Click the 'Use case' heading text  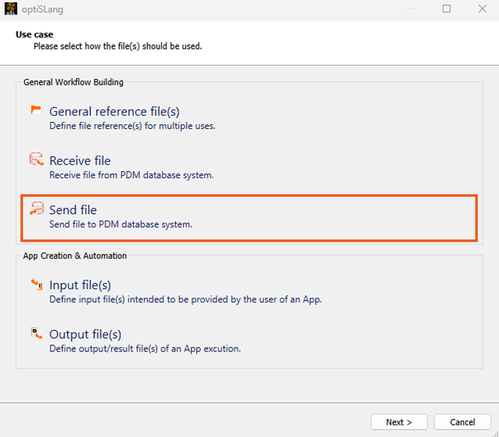click(34, 34)
